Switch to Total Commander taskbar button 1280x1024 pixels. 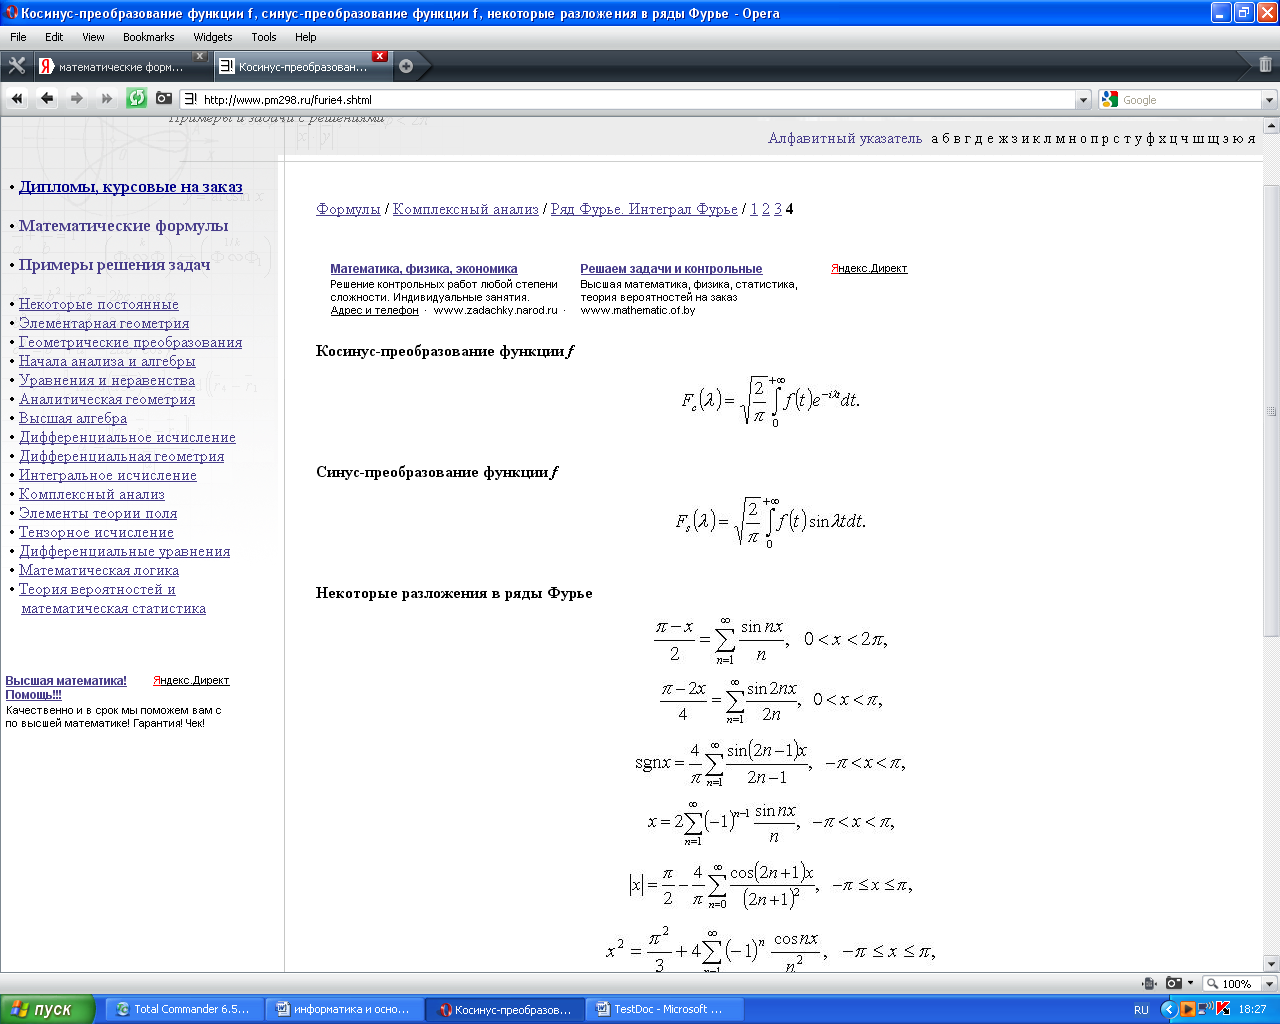[x=183, y=1009]
